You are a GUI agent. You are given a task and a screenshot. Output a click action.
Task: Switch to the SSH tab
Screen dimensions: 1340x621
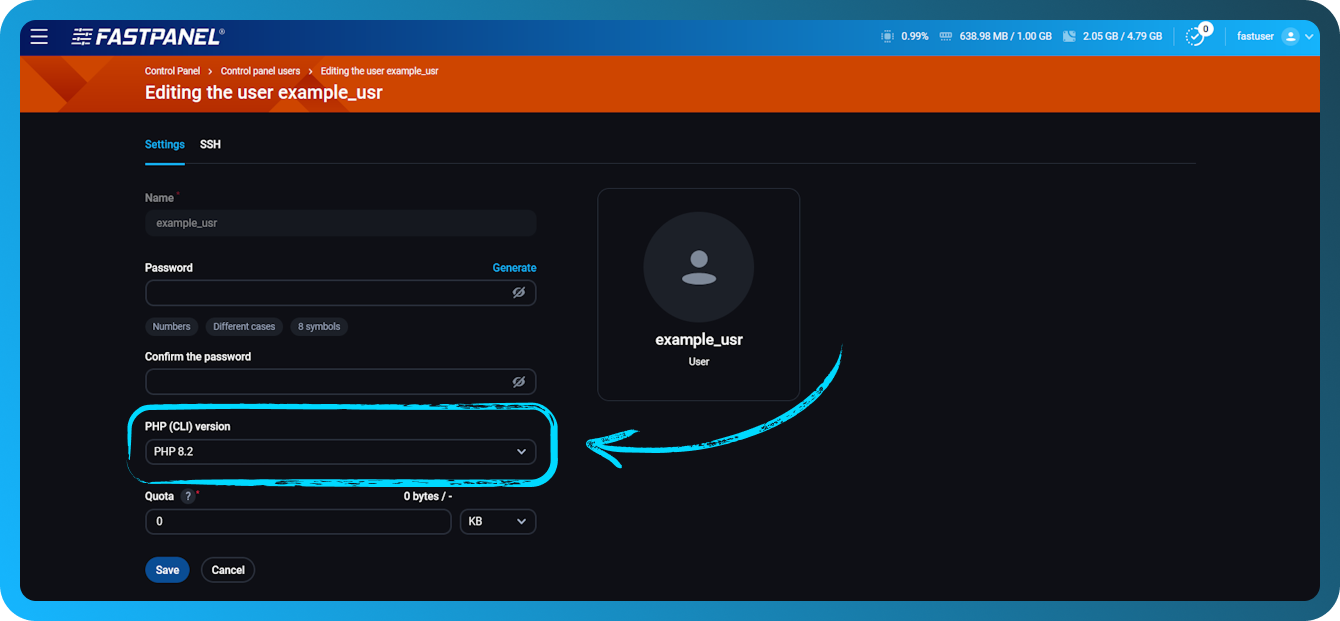pos(210,144)
